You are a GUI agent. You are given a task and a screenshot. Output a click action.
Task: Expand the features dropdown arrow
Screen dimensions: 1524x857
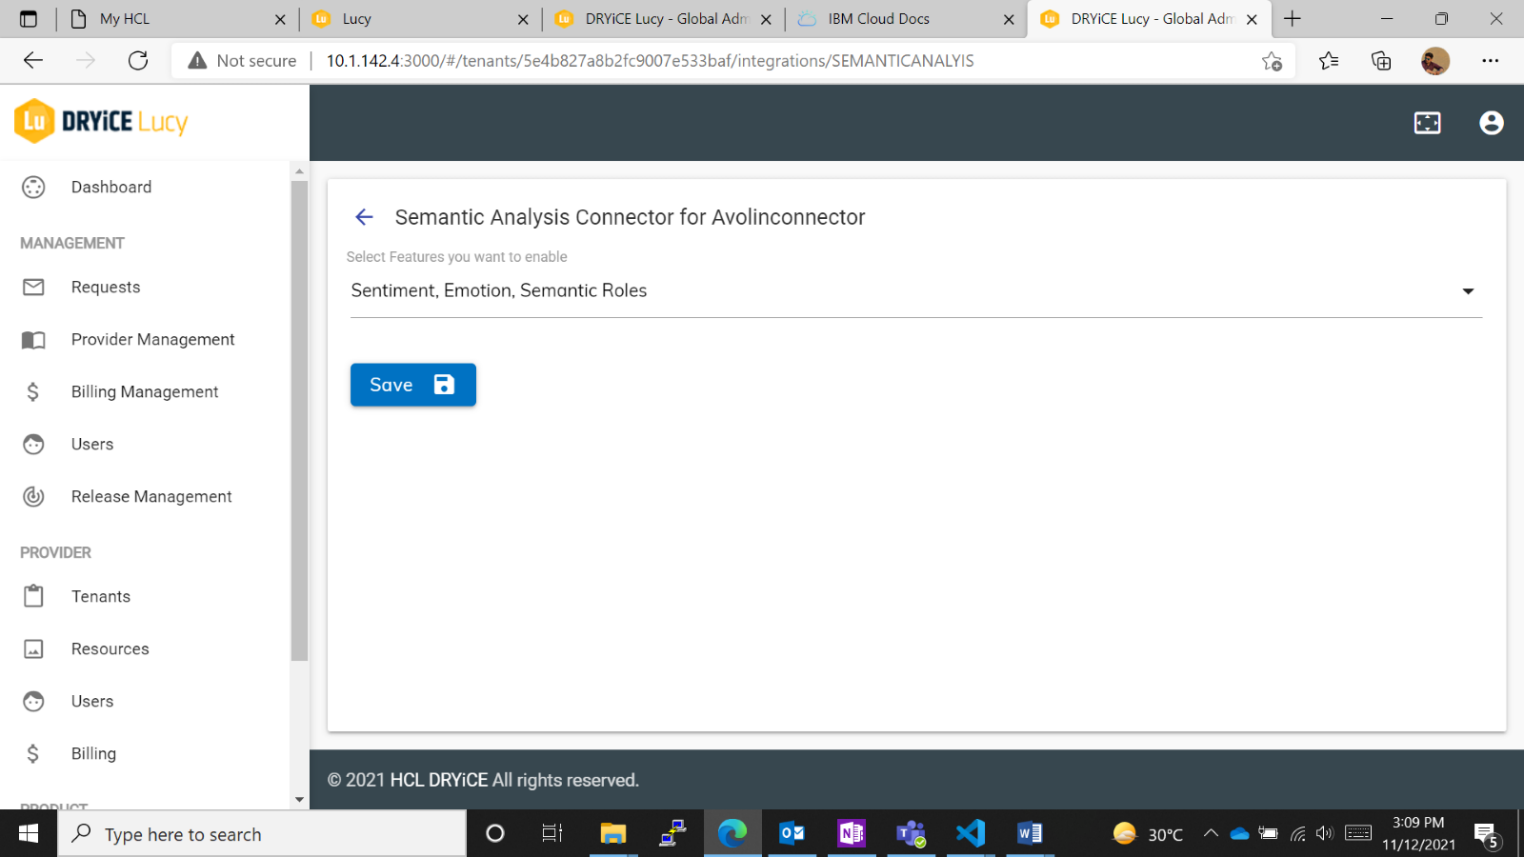[x=1468, y=291]
